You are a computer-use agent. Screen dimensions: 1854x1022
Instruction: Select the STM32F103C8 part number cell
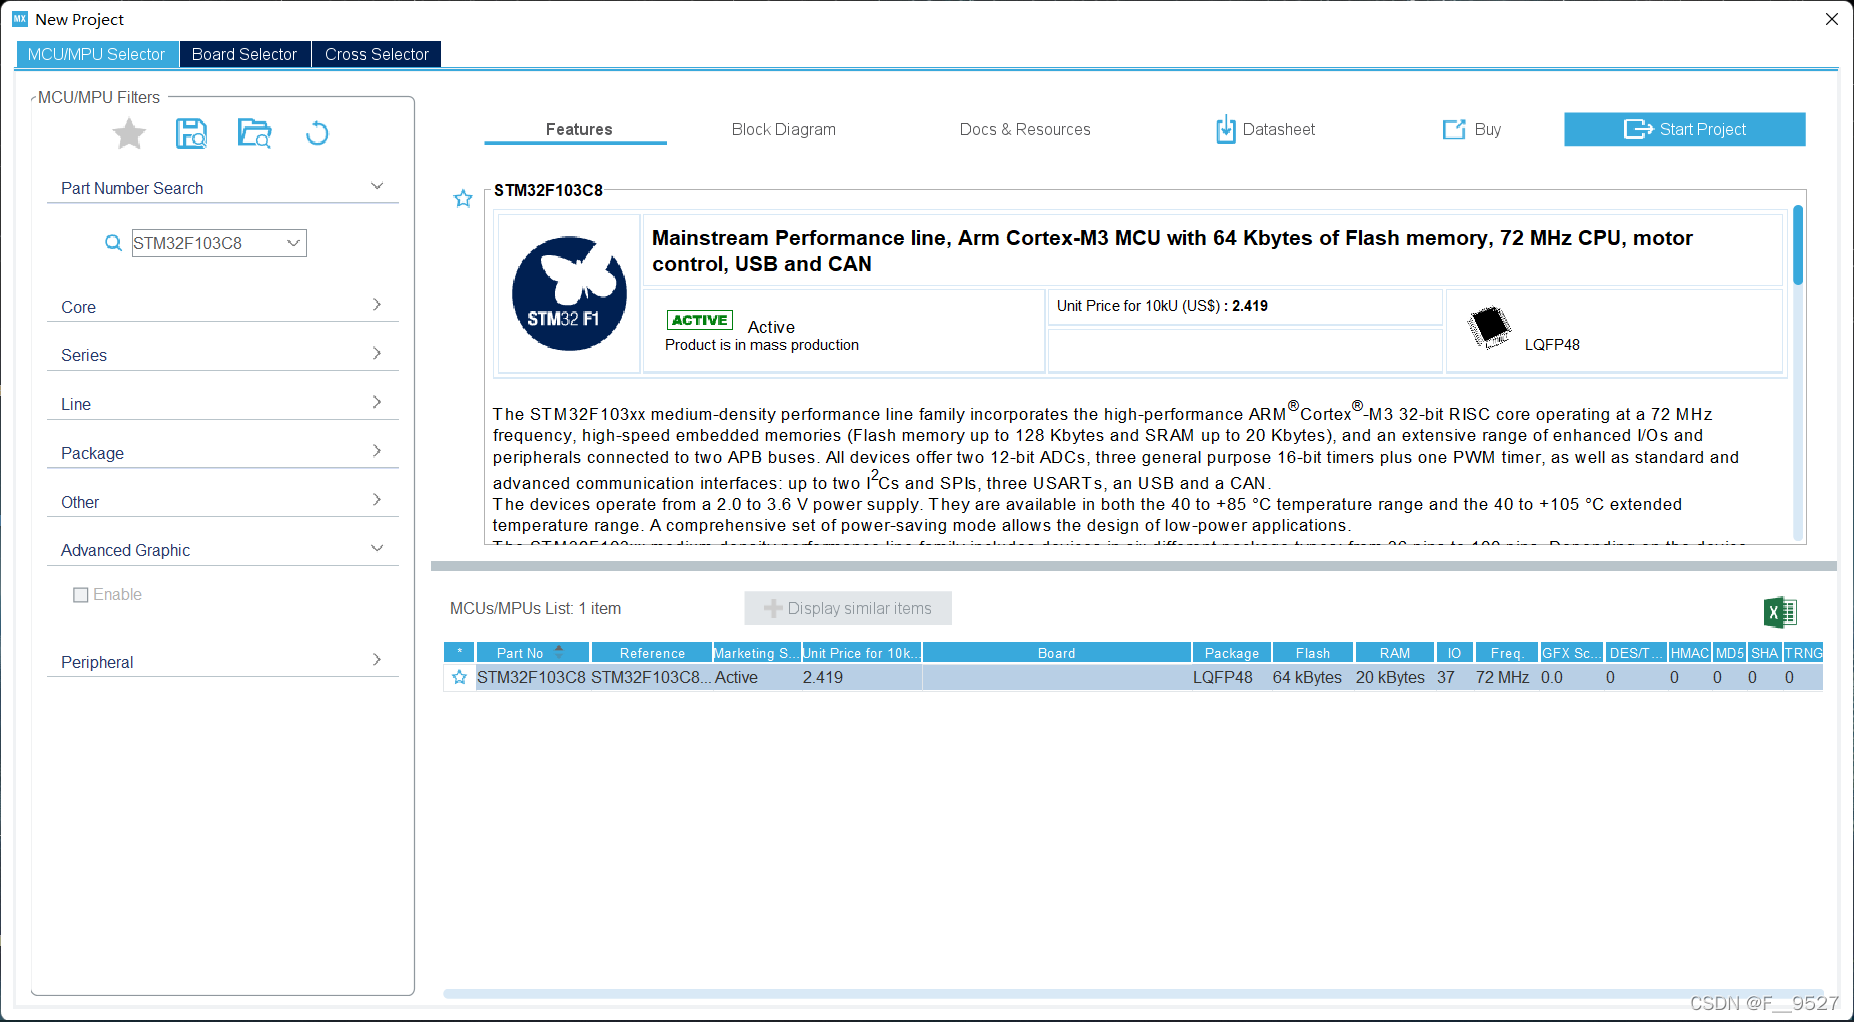531,677
